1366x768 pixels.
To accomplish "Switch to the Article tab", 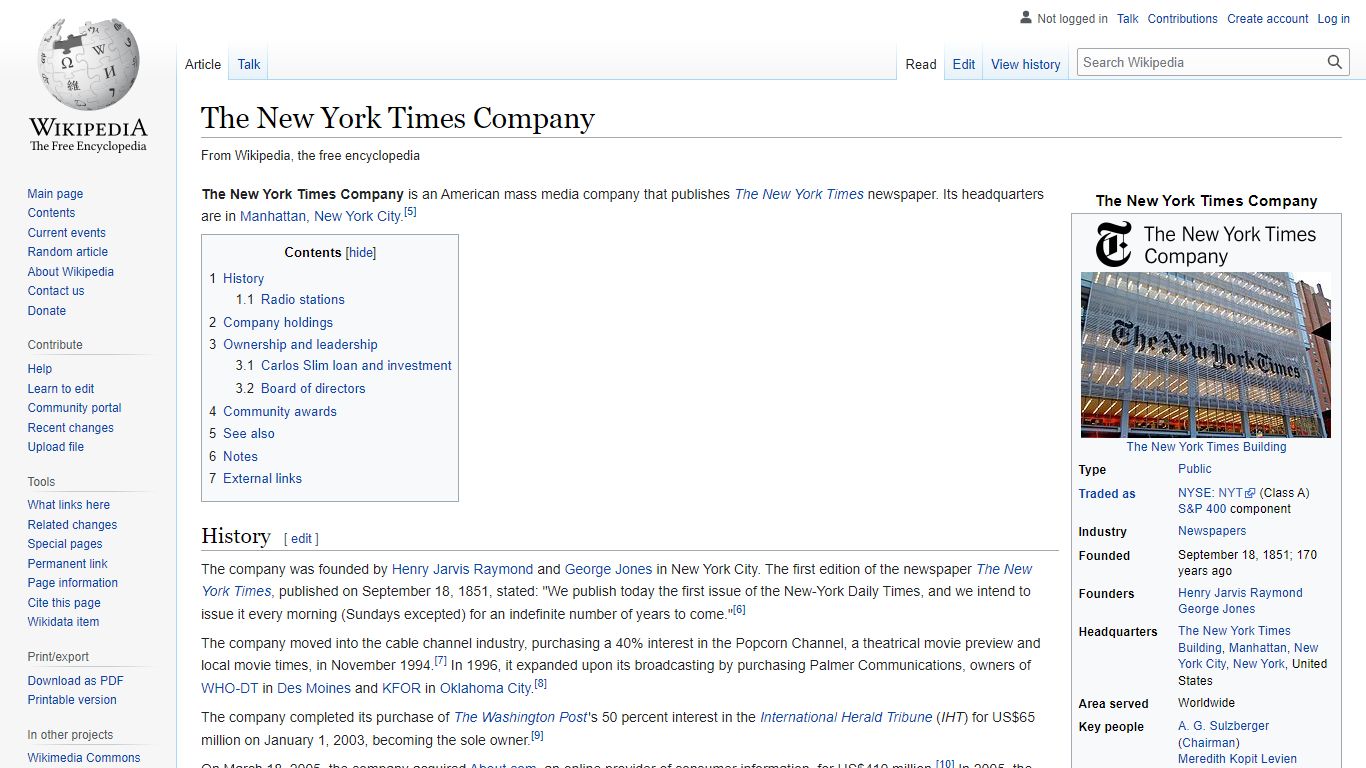I will pos(203,64).
